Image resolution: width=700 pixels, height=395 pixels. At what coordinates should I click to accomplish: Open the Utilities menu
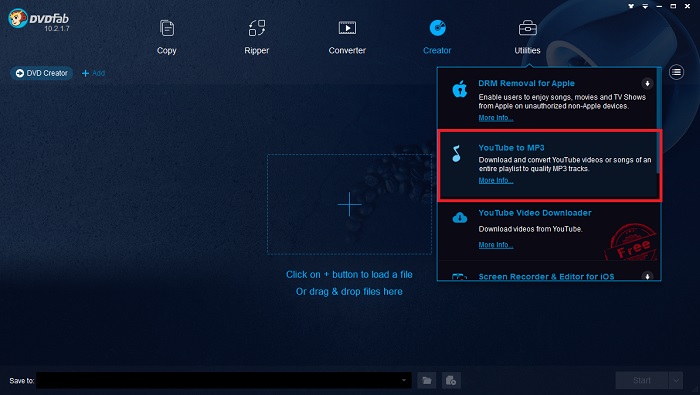[527, 37]
